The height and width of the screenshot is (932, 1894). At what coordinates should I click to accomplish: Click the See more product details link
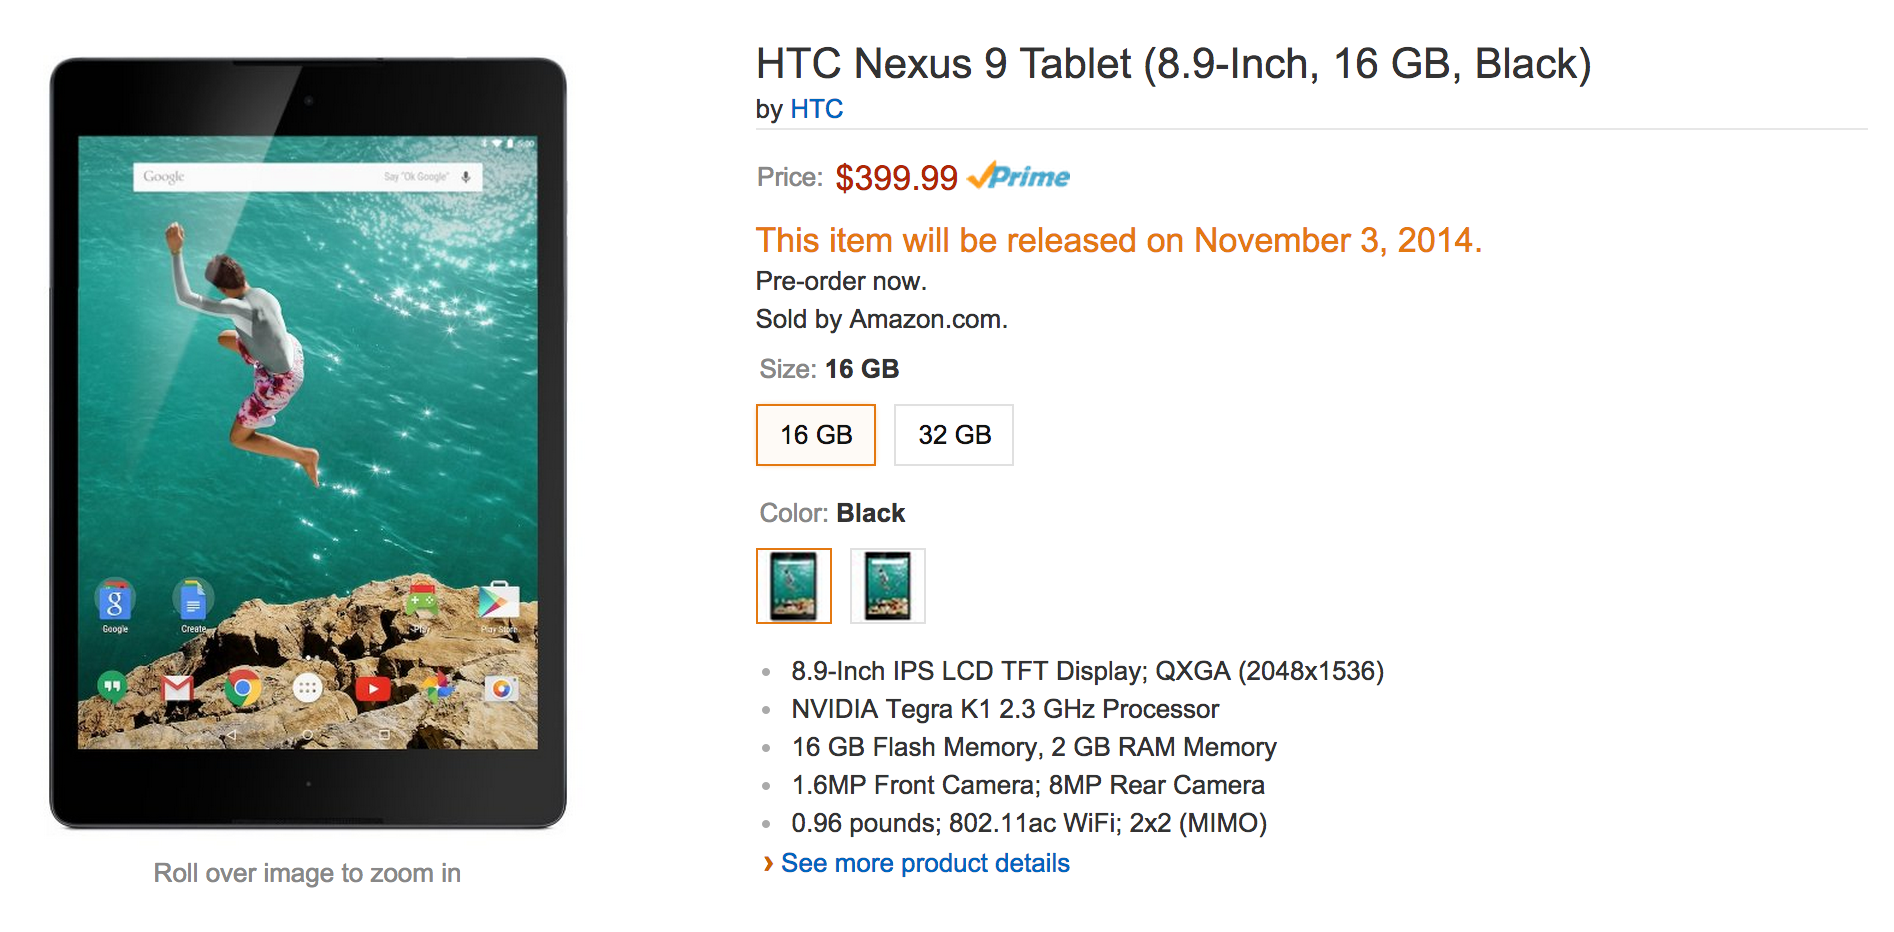(x=925, y=863)
